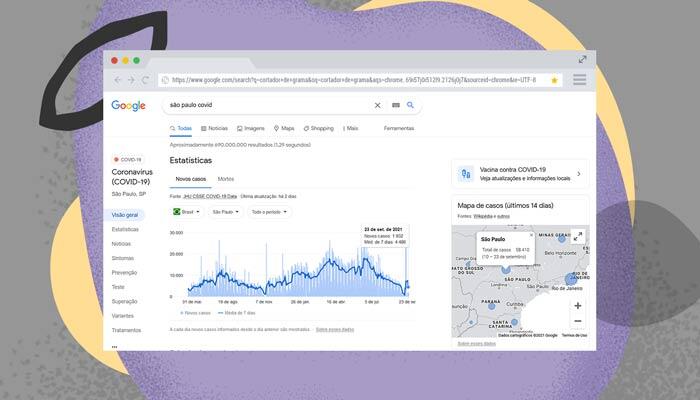
Task: Select Notícias in left sidebar
Action: coord(121,244)
